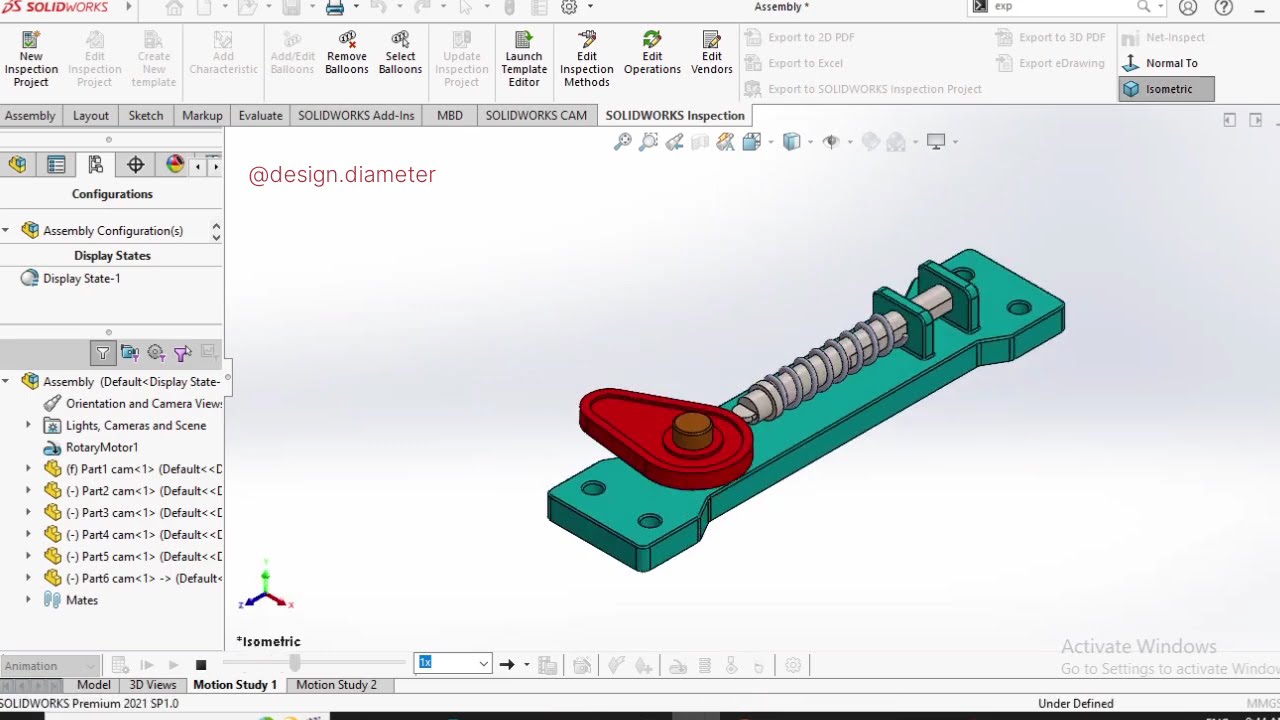Stop the motion study playback
The width and height of the screenshot is (1280, 720).
[201, 665]
